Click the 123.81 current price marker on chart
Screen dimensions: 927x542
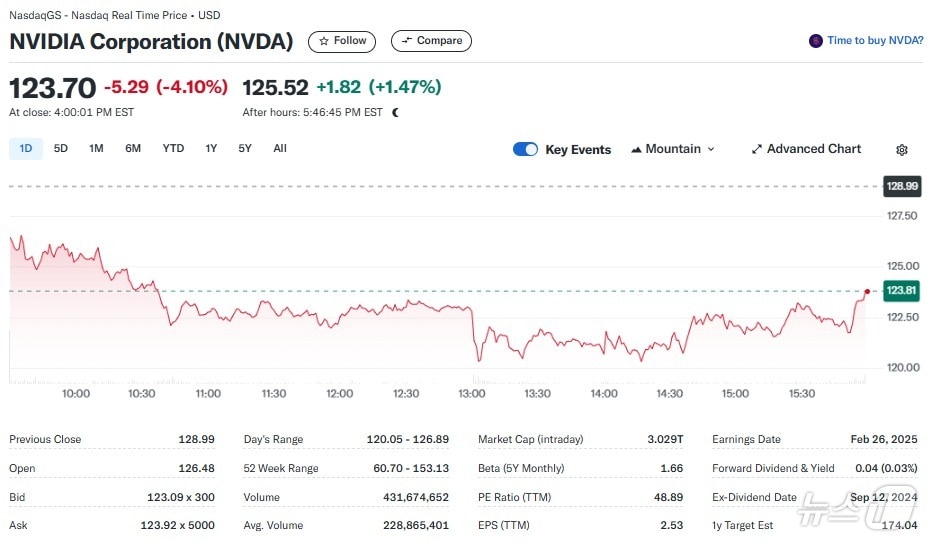click(x=901, y=291)
